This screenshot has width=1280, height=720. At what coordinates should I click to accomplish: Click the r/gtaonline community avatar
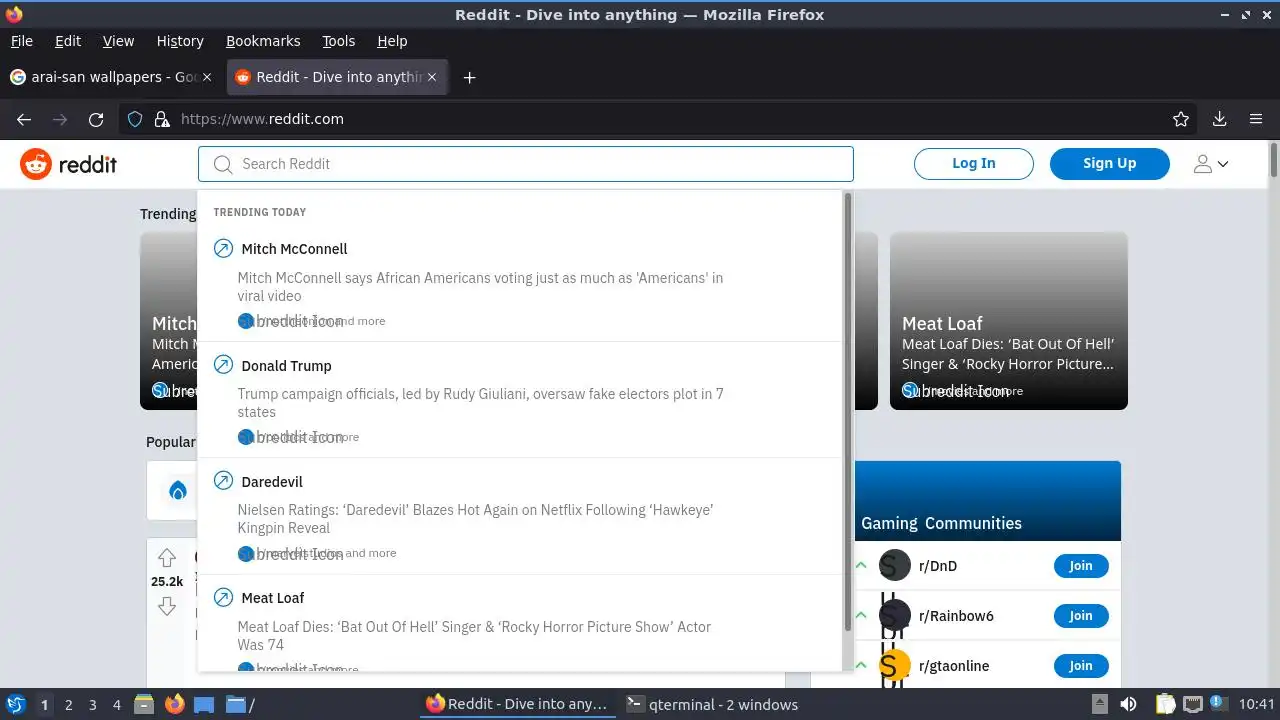(x=895, y=665)
